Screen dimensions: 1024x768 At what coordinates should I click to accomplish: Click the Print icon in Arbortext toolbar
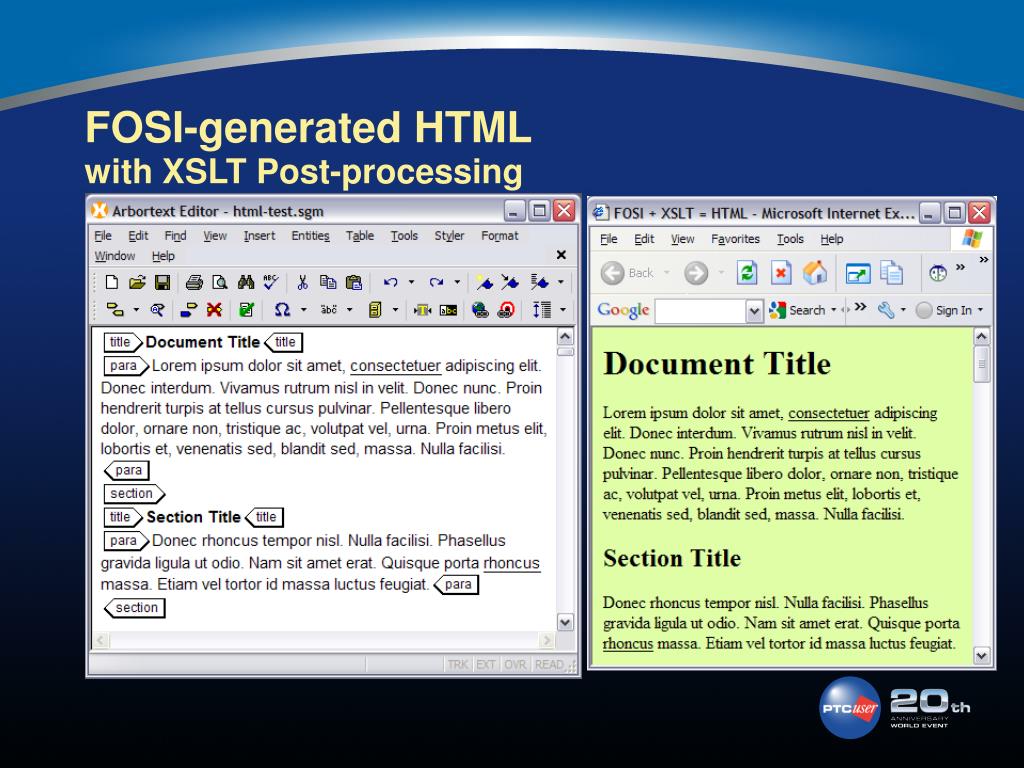[x=194, y=282]
